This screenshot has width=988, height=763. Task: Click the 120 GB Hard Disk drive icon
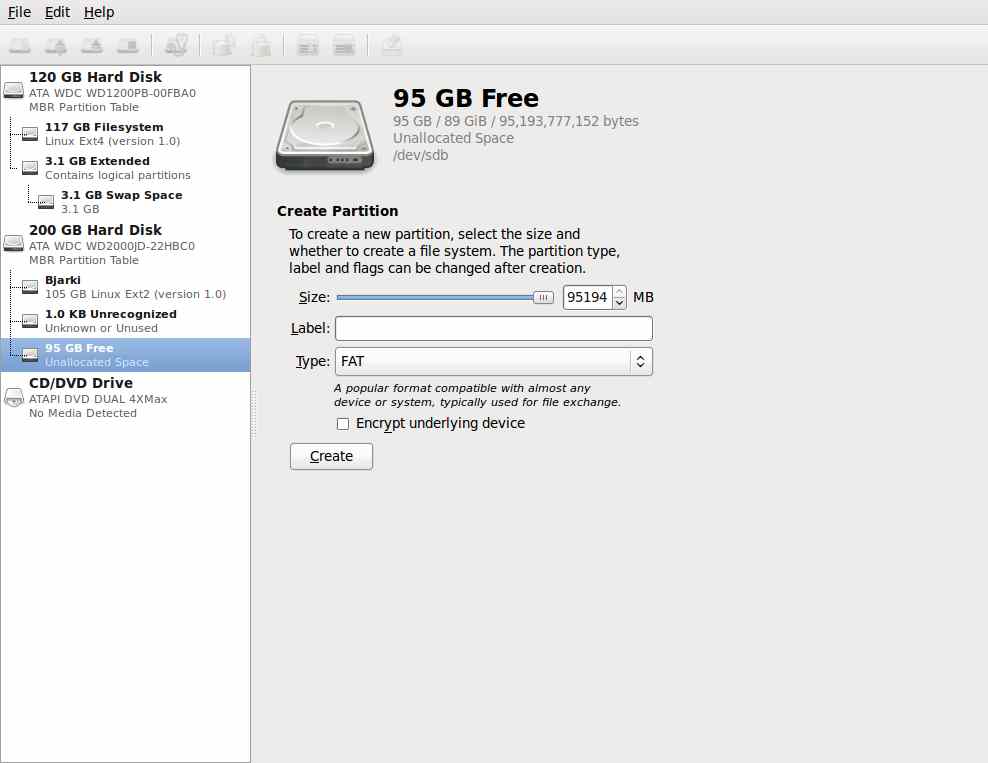coord(14,91)
